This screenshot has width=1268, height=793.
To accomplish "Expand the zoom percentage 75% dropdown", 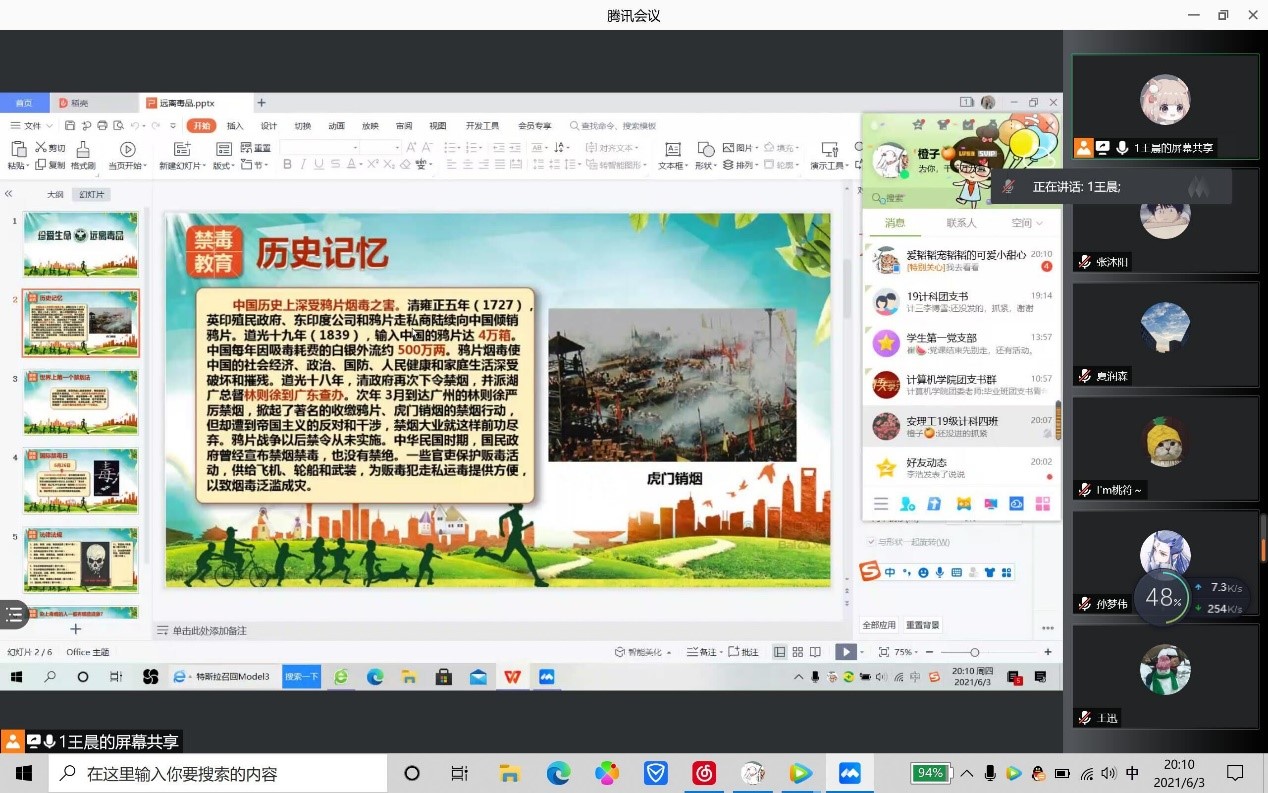I will click(907, 652).
